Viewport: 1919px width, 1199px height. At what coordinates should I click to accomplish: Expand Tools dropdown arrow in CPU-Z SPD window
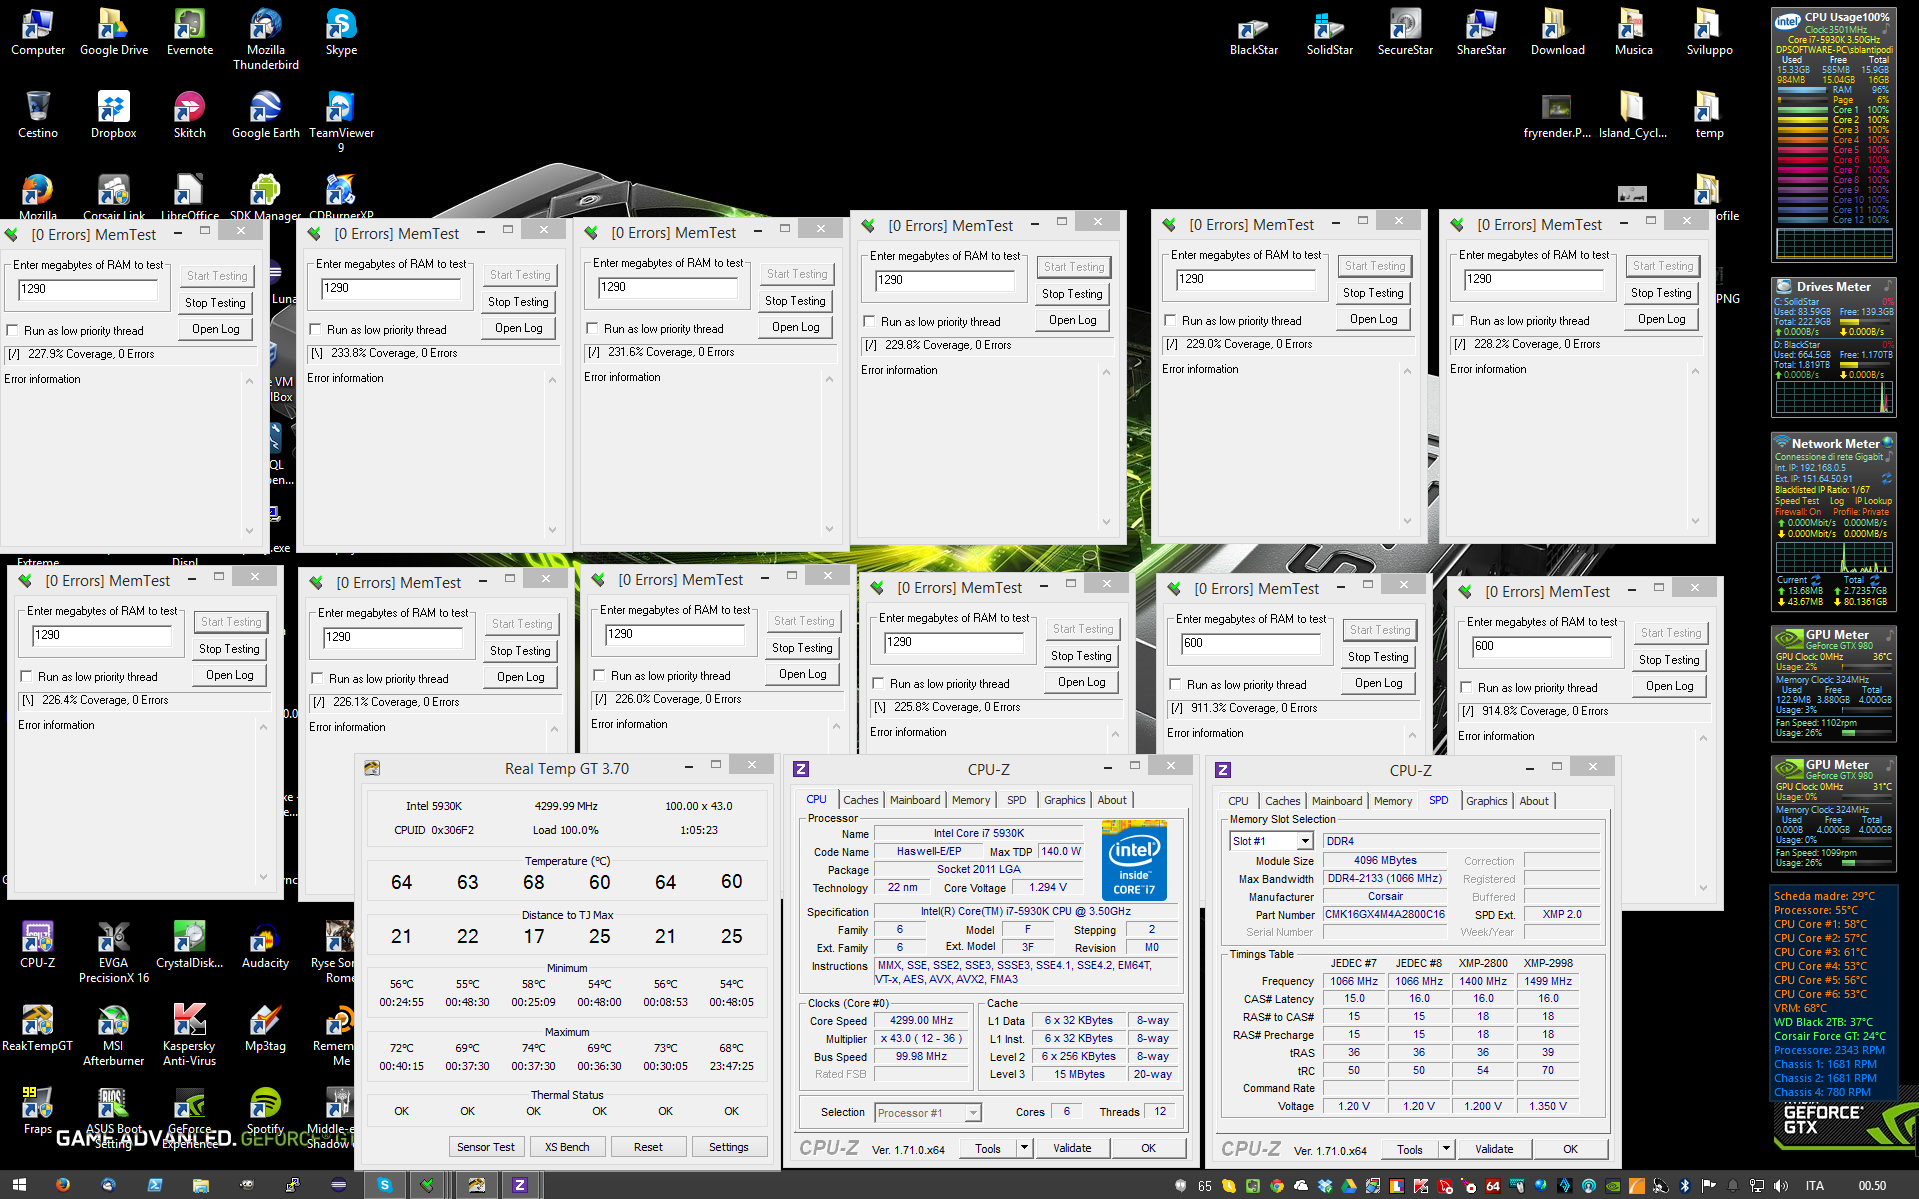pos(1446,1149)
